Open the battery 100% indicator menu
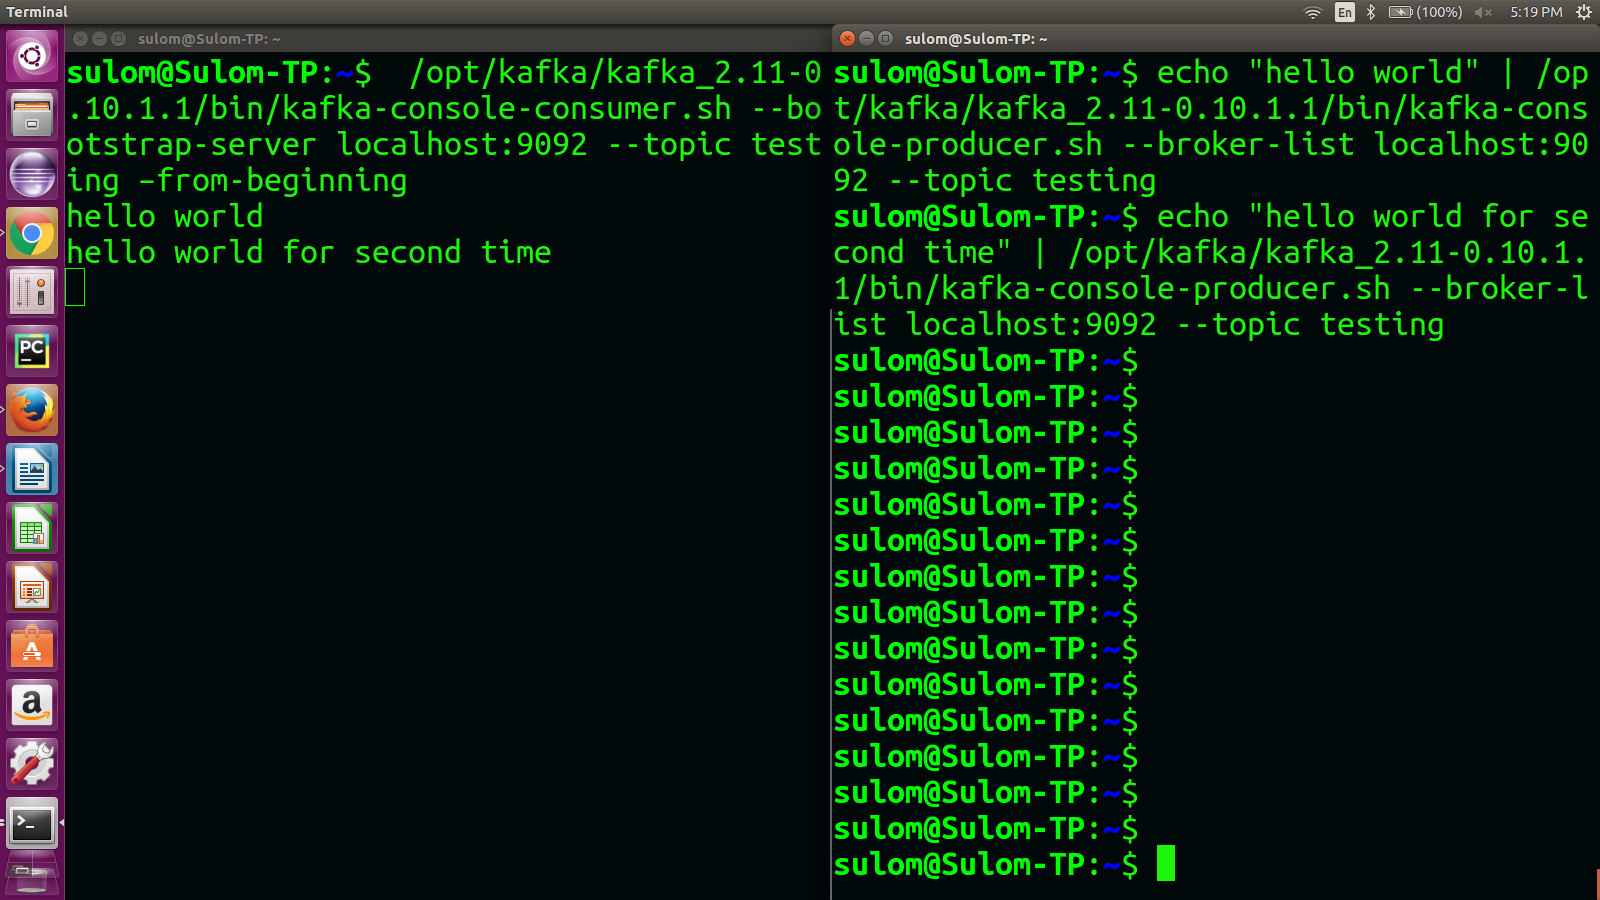This screenshot has height=900, width=1600. [x=1425, y=12]
